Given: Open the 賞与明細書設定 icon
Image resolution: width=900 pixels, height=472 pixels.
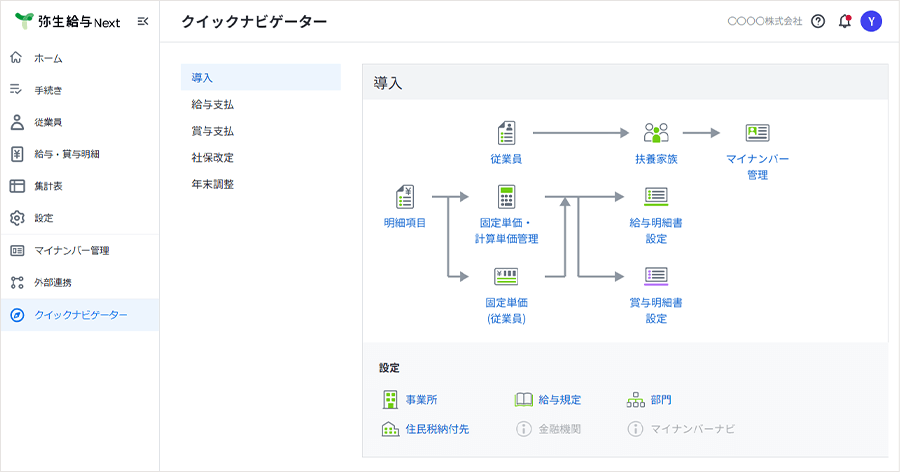Looking at the screenshot, I should (656, 276).
